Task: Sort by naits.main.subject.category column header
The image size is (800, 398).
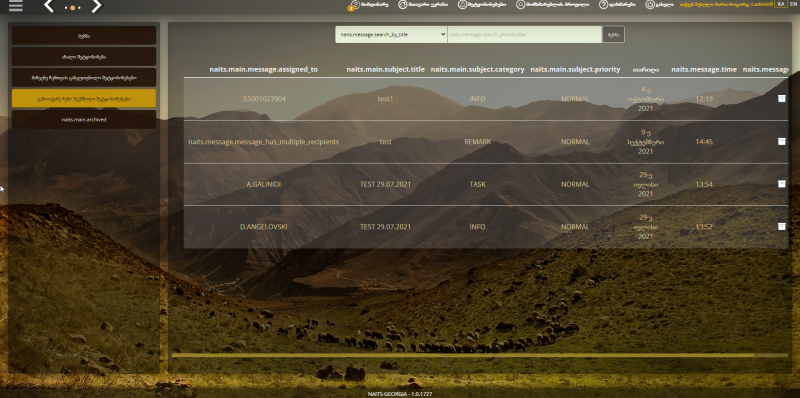Action: [x=478, y=69]
